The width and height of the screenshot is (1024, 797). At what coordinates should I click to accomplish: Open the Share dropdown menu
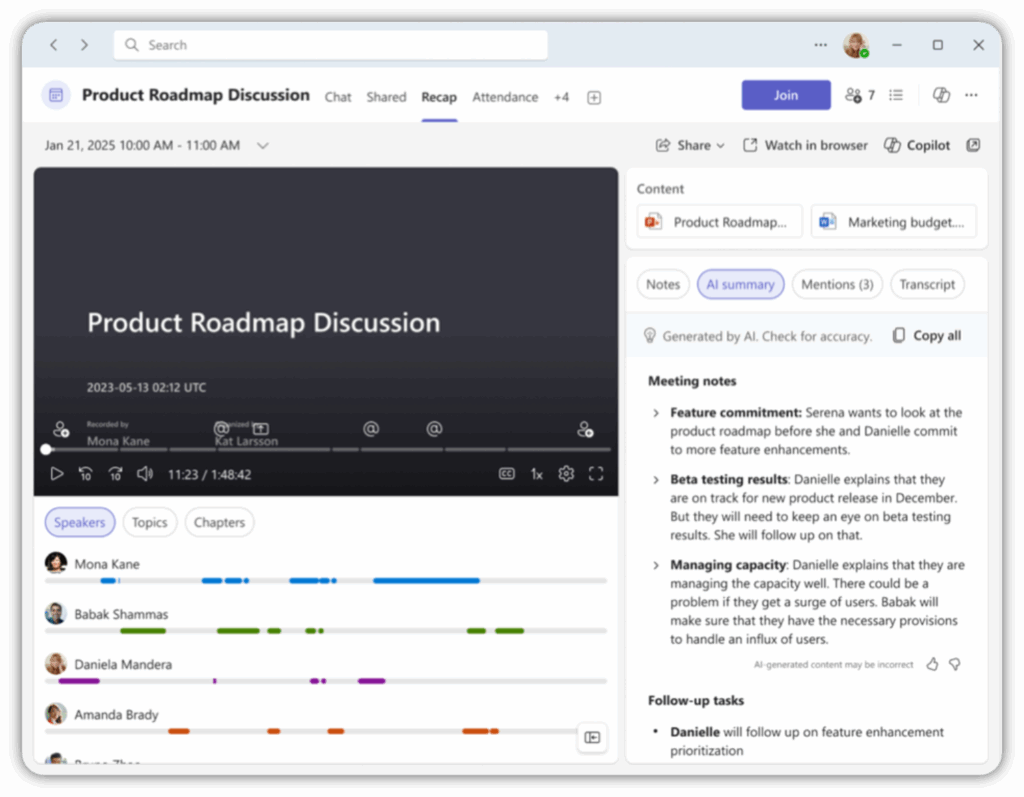tap(690, 145)
